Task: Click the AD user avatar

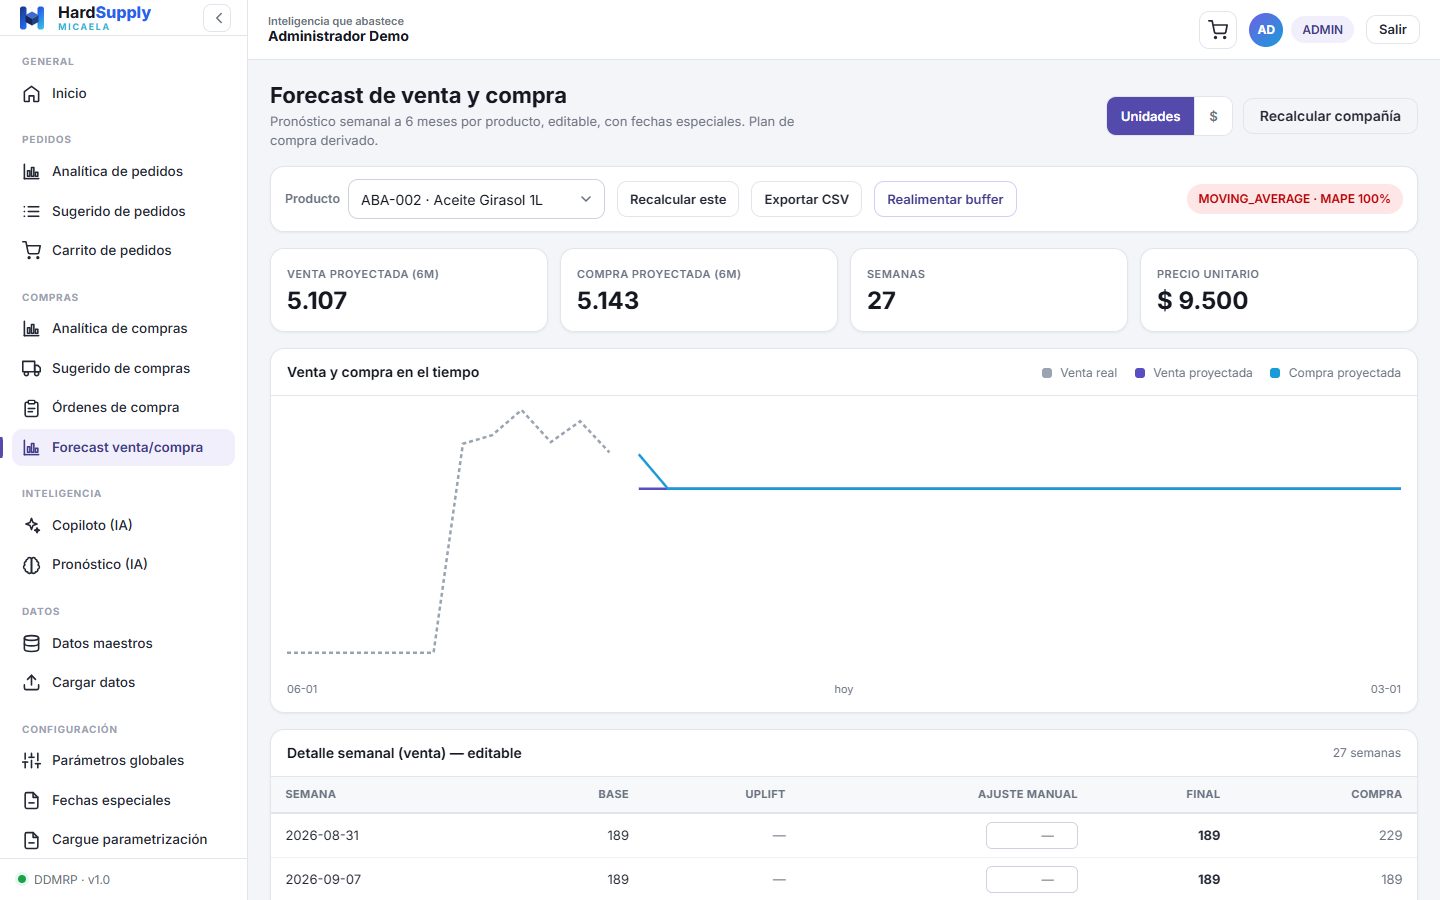Action: 1266,30
